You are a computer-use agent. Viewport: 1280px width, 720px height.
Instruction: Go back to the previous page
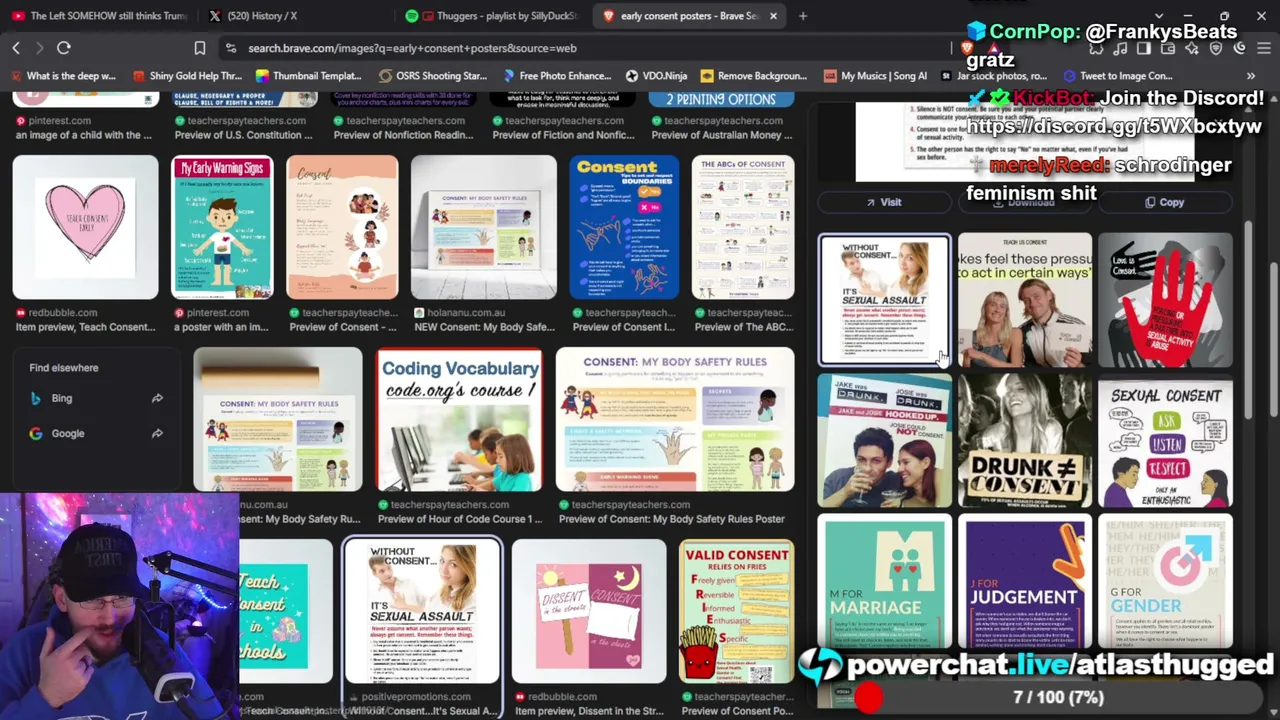16,48
